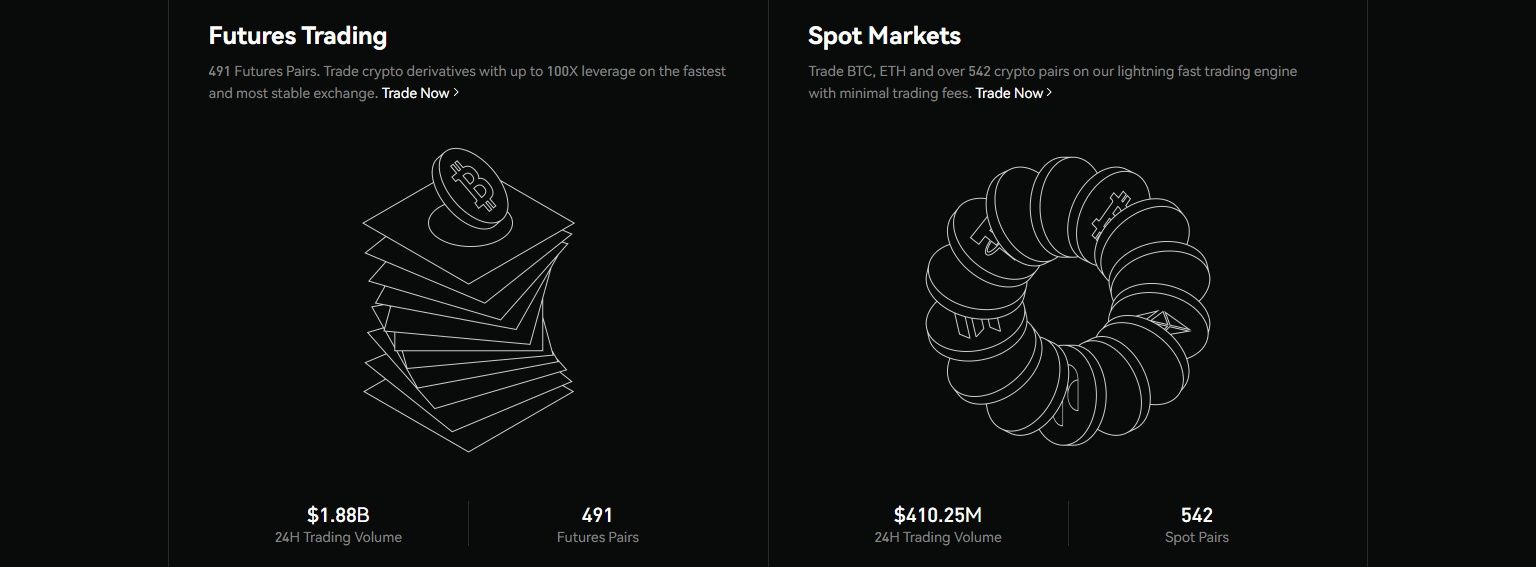Open the chevron arrow after Futures Trade Now
This screenshot has width=1536, height=567.
457,93
